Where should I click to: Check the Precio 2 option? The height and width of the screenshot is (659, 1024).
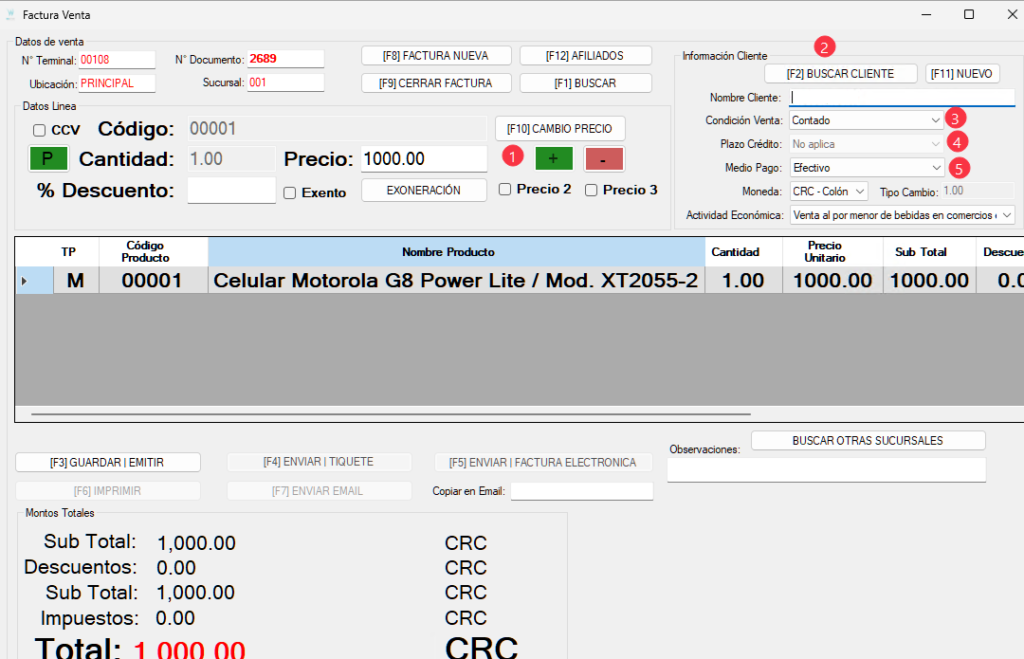pyautogui.click(x=505, y=189)
